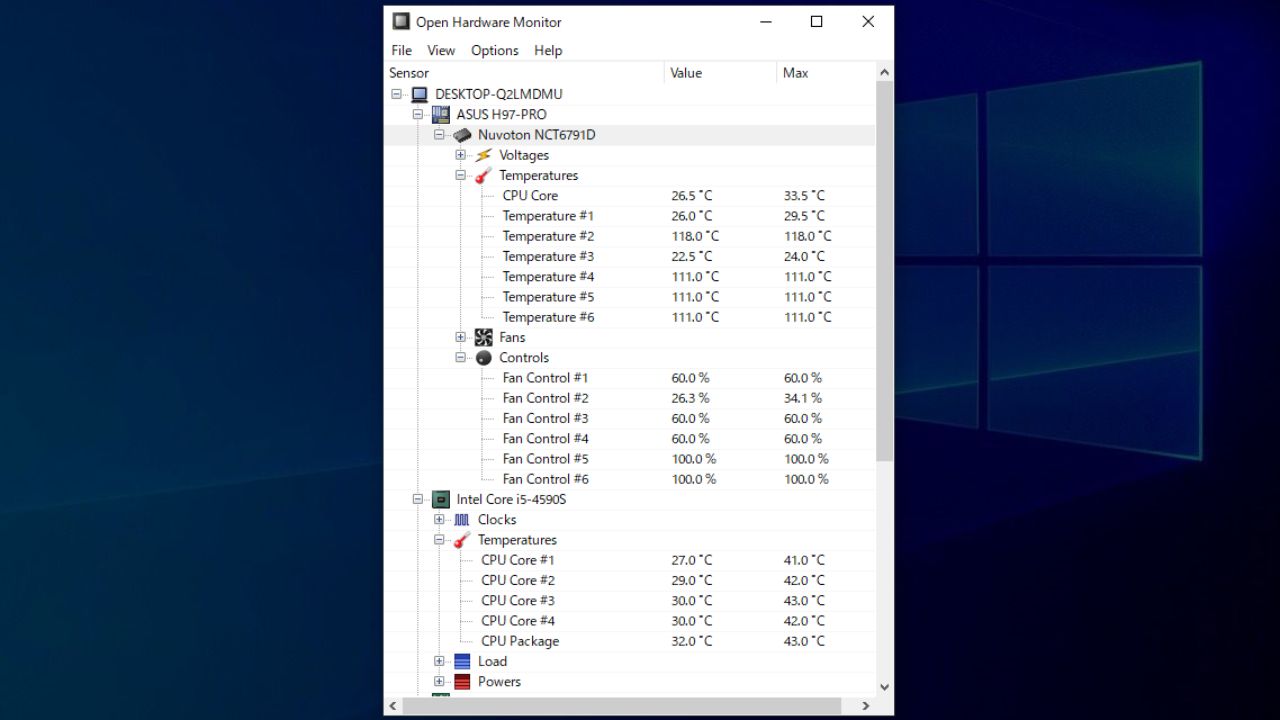Select the Temperature #4 row

point(630,277)
